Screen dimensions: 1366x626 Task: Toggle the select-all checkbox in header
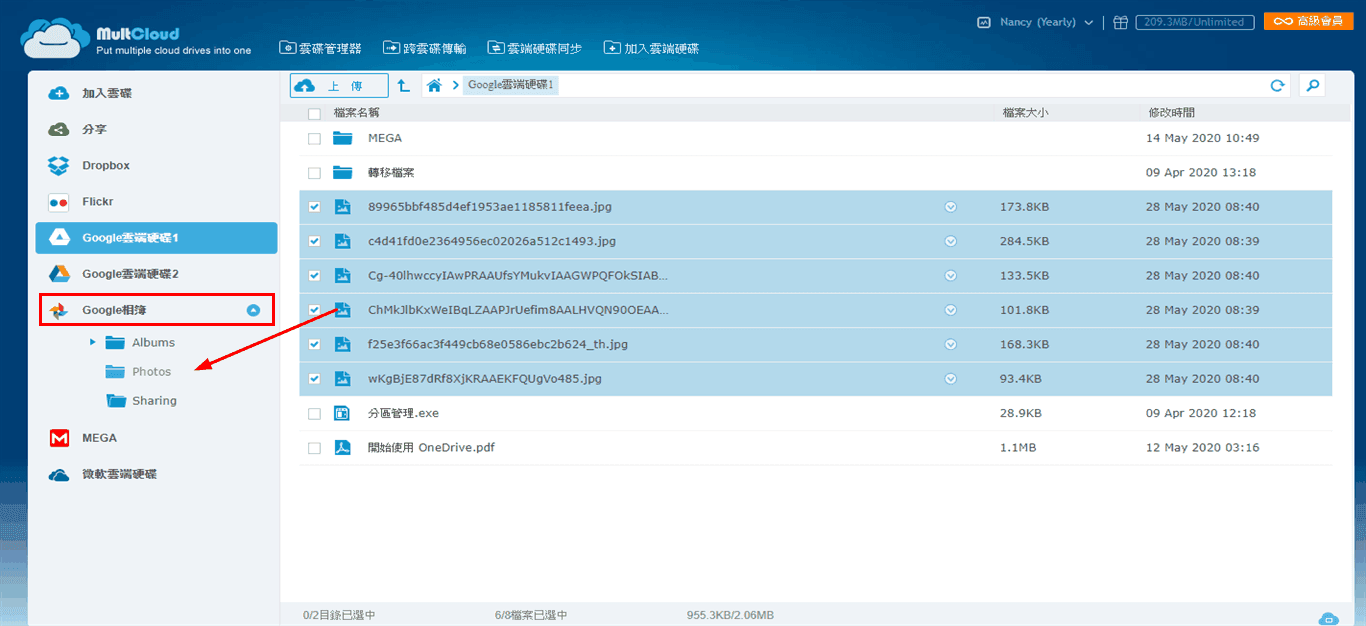[315, 114]
